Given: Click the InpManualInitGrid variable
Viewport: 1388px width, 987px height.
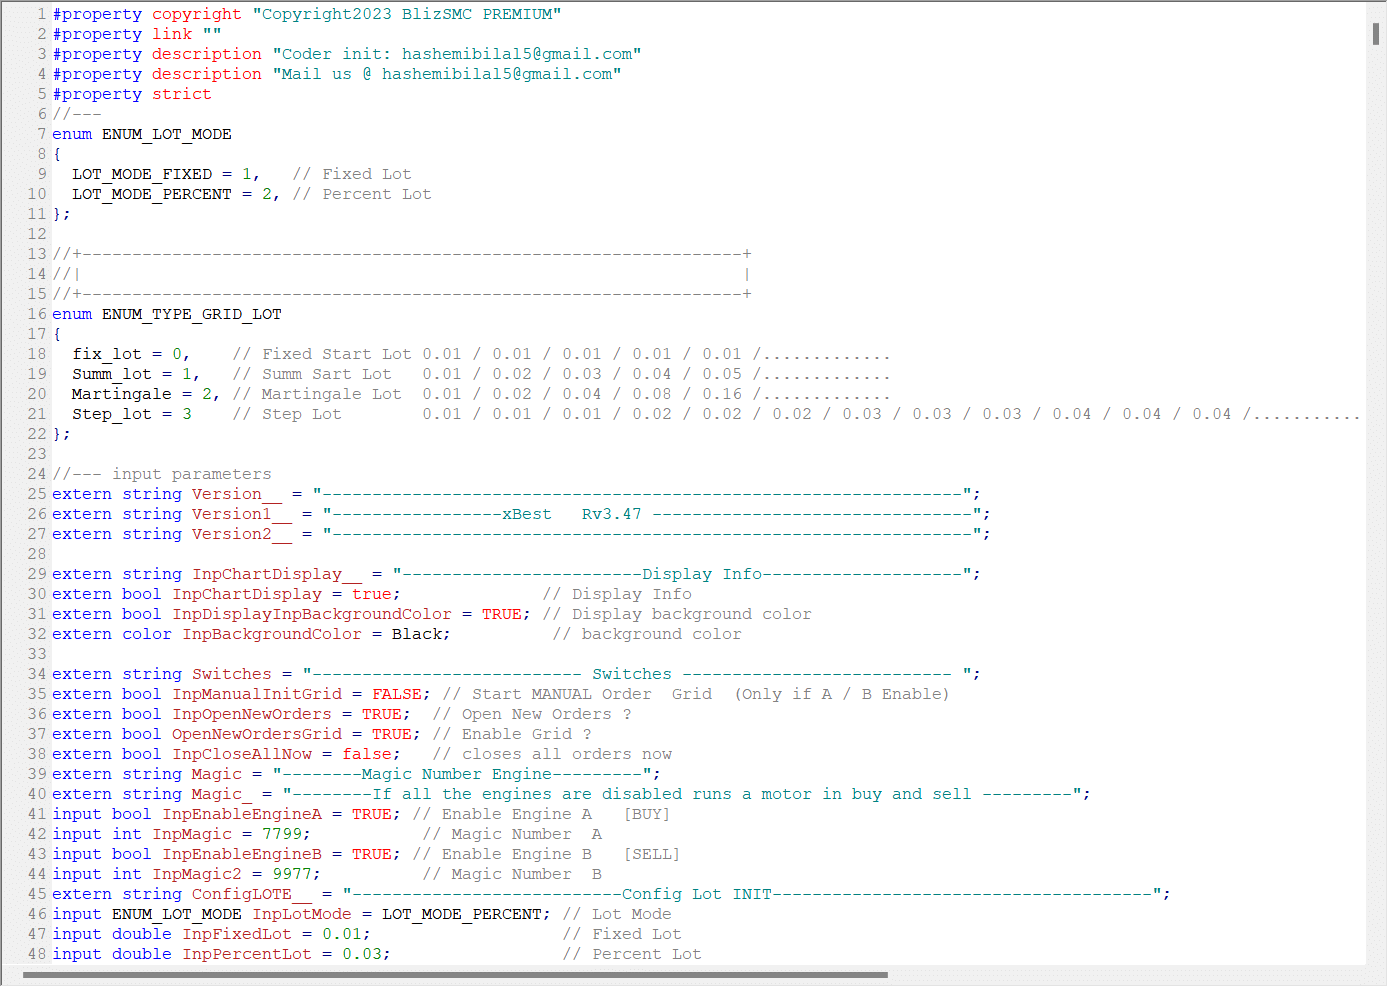Looking at the screenshot, I should 257,694.
